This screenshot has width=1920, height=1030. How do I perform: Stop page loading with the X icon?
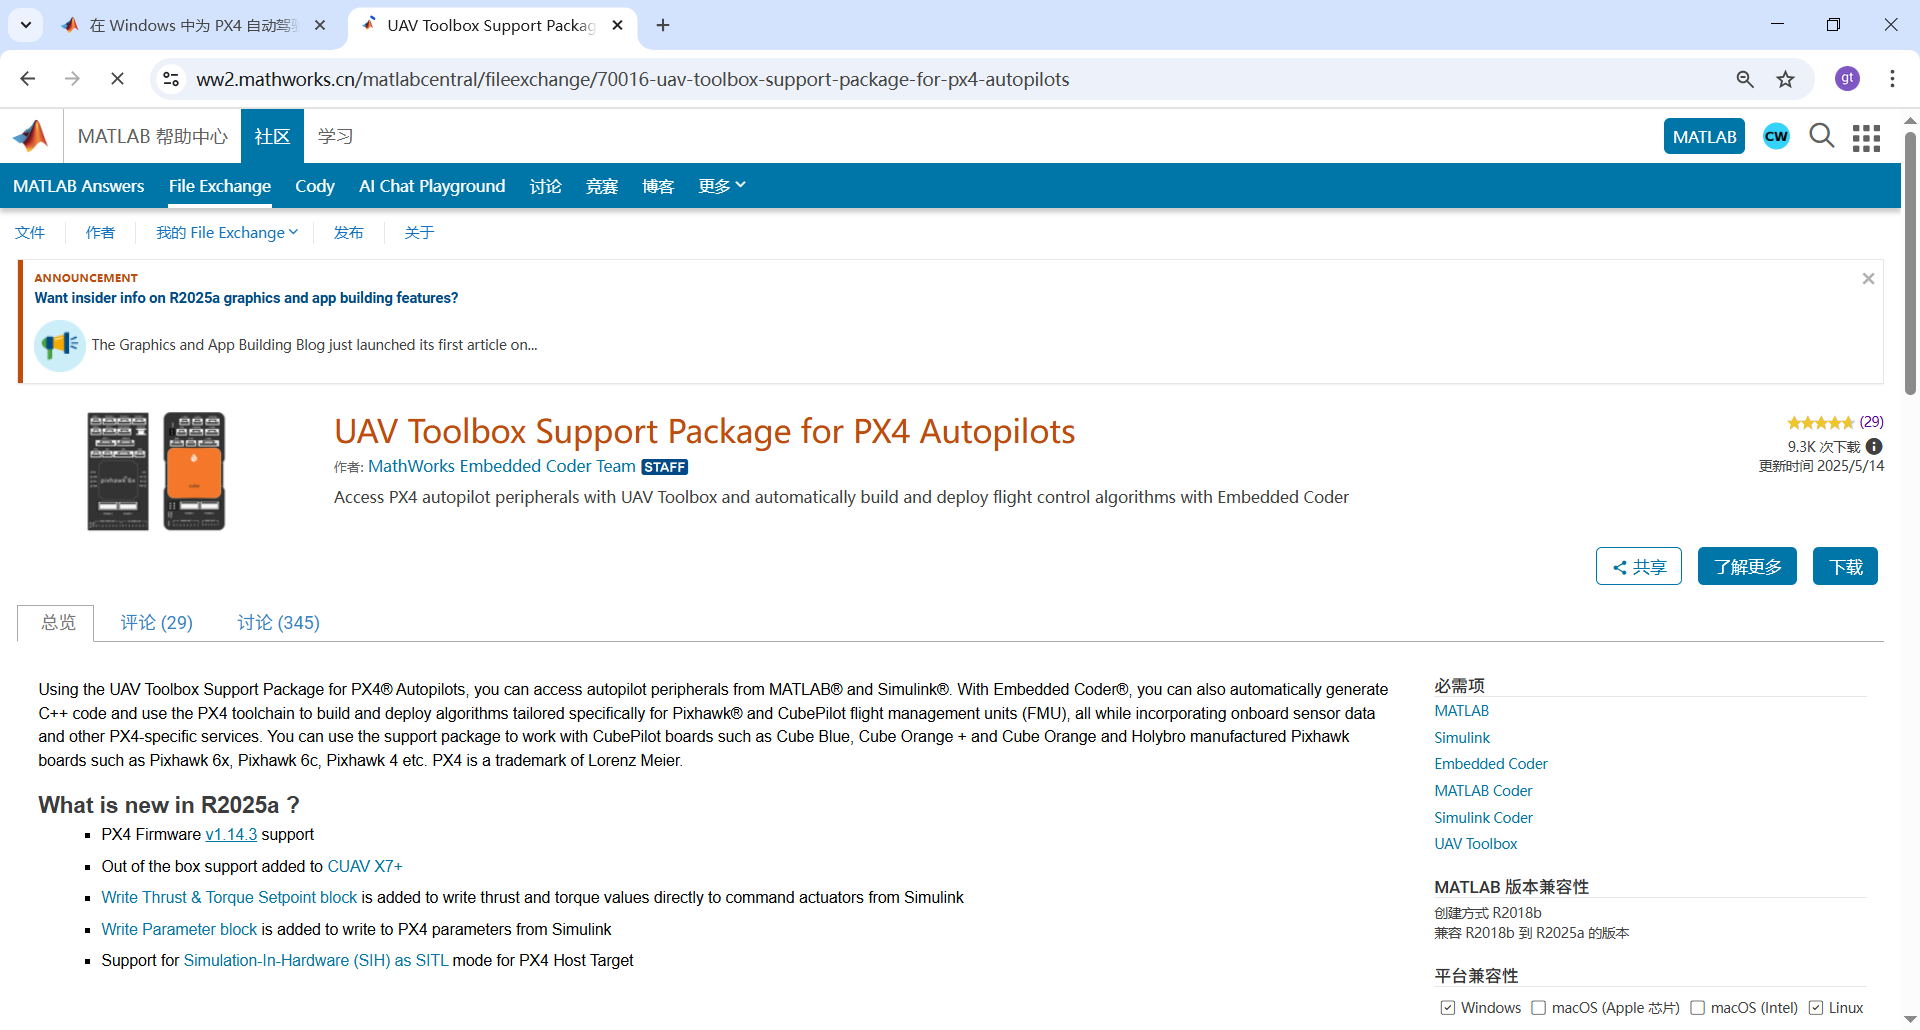coord(117,79)
